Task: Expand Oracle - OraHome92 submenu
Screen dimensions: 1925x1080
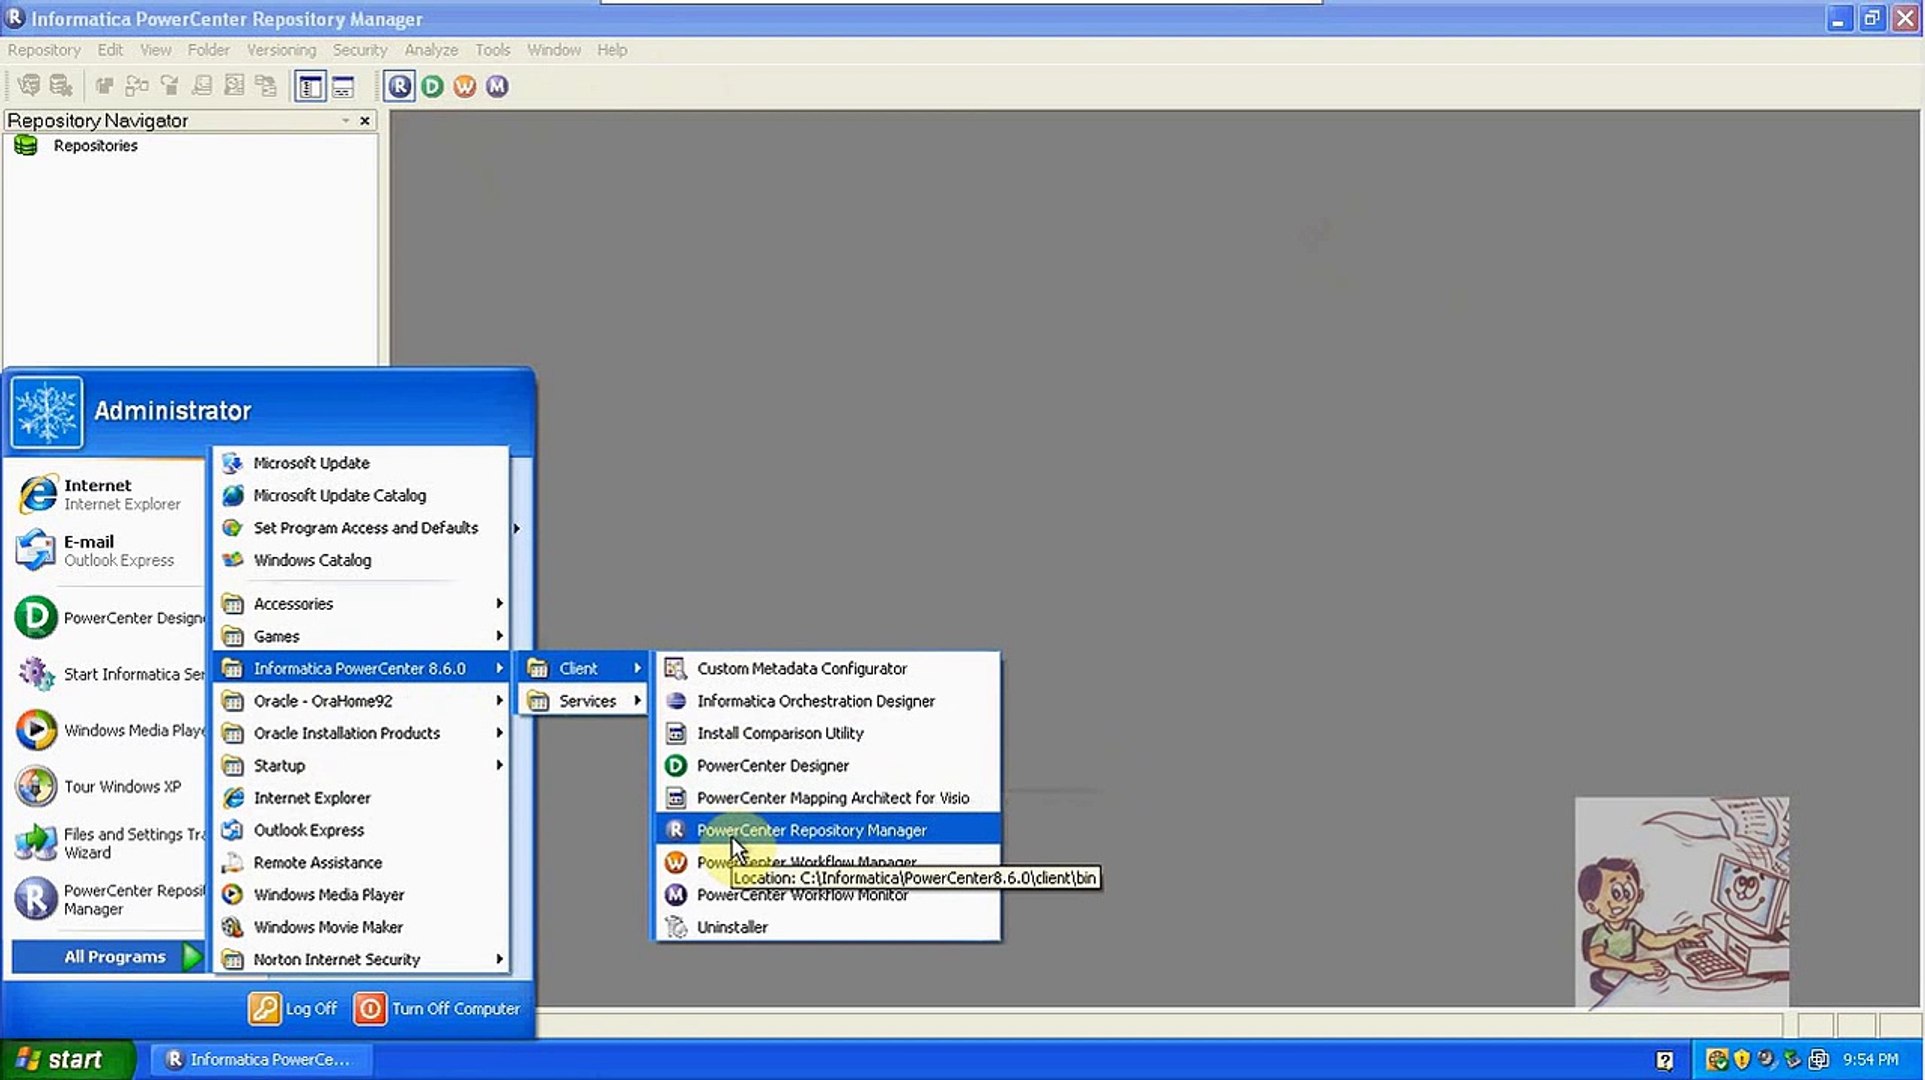Action: tap(361, 701)
